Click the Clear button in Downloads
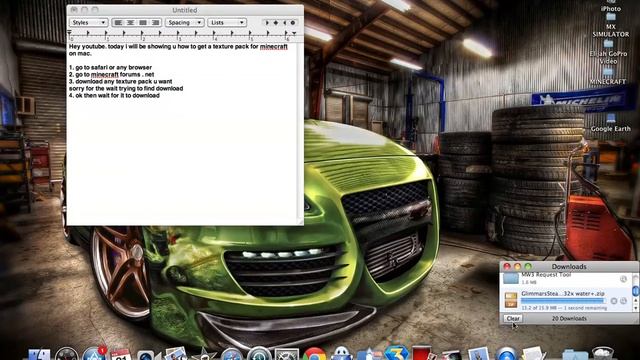The width and height of the screenshot is (640, 360). [513, 318]
